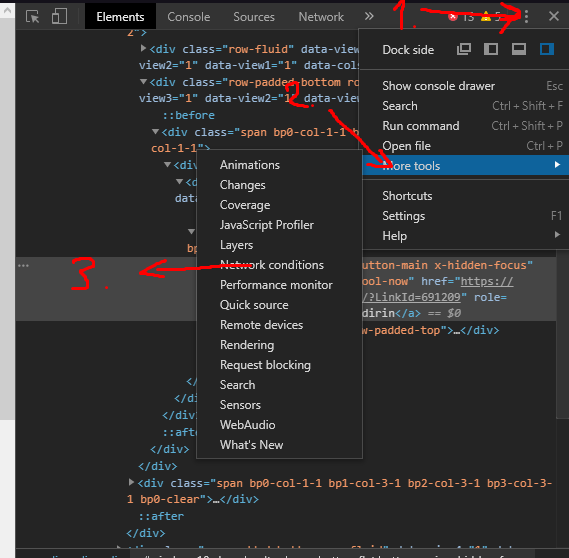Open the Rendering tool
Viewport: 569px width, 558px height.
point(279,345)
